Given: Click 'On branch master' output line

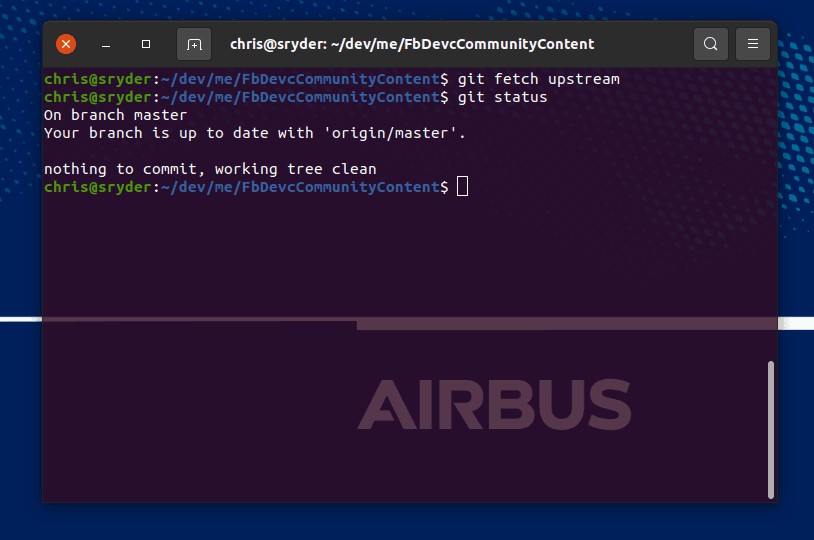Looking at the screenshot, I should click(x=115, y=115).
